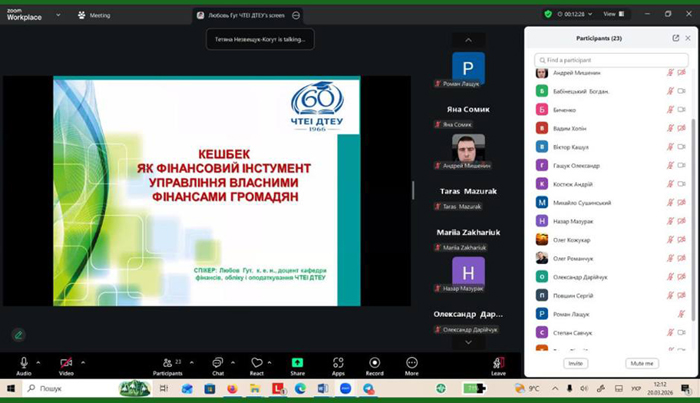Open the View layout dropdown
Viewport: 700px width, 403px height.
point(614,14)
